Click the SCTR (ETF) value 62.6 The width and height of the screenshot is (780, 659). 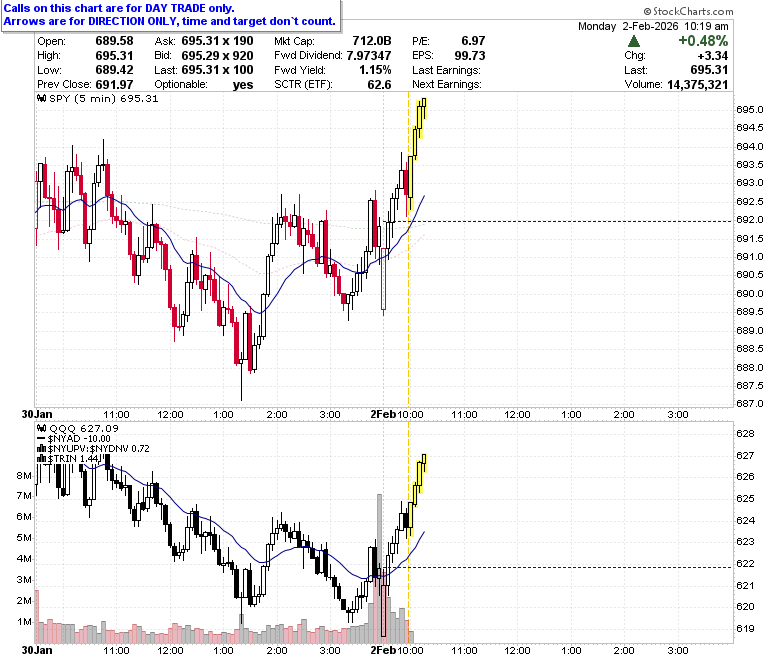[x=380, y=85]
